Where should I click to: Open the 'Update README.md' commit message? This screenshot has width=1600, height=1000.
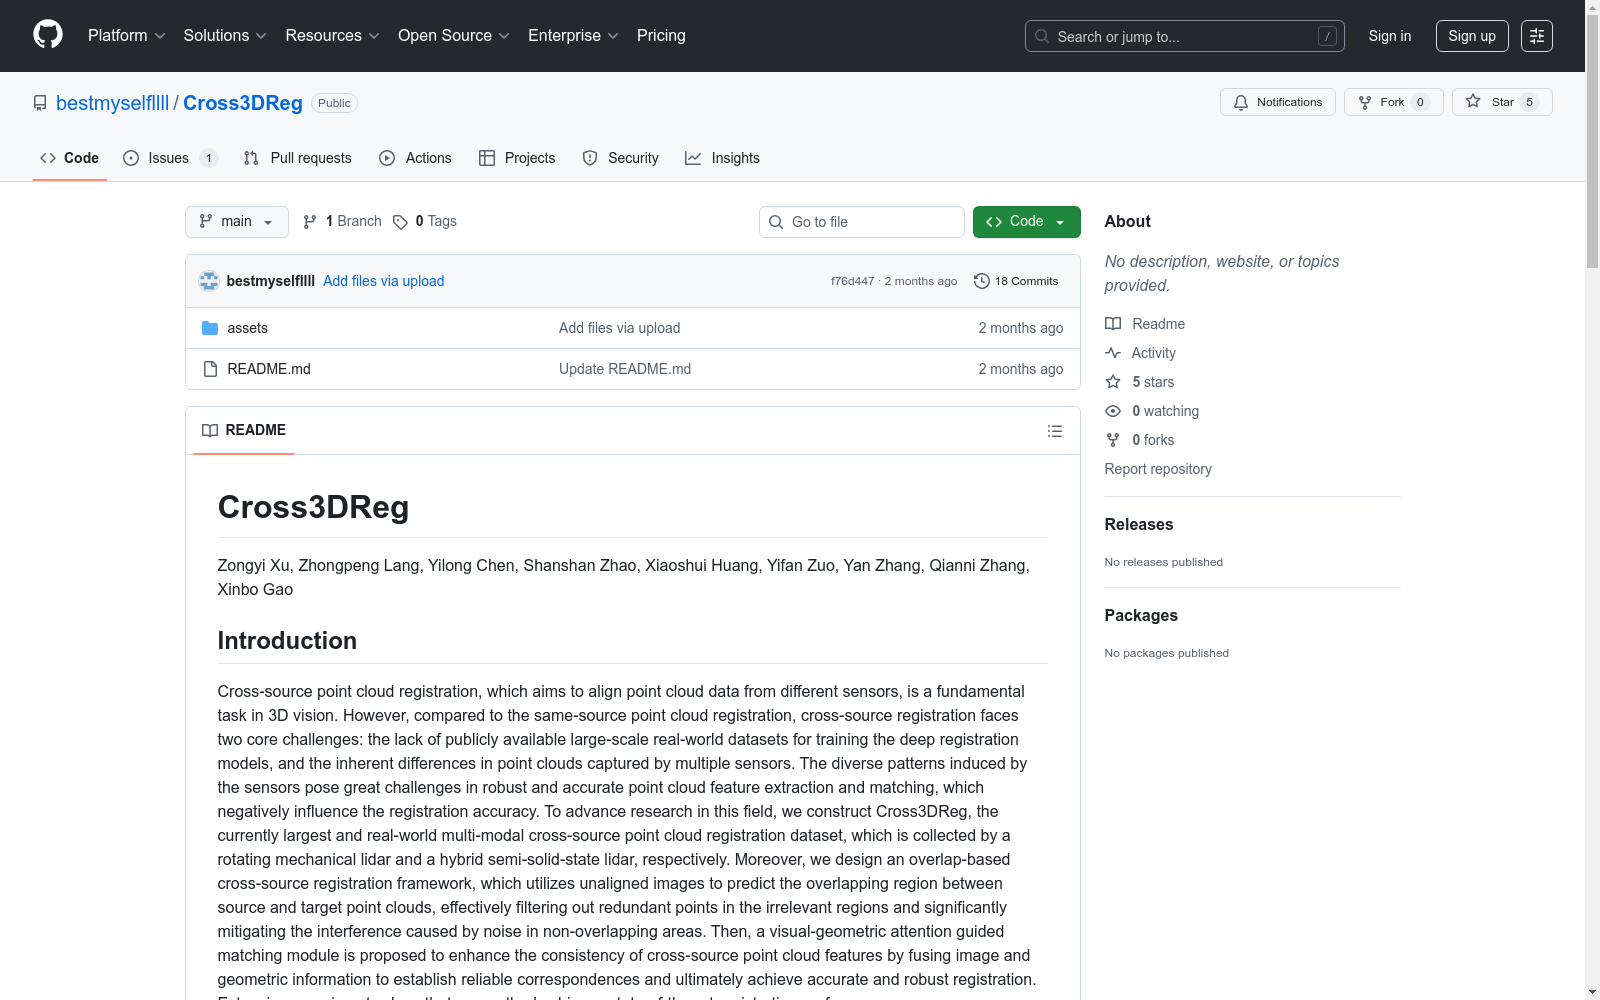[x=625, y=369]
